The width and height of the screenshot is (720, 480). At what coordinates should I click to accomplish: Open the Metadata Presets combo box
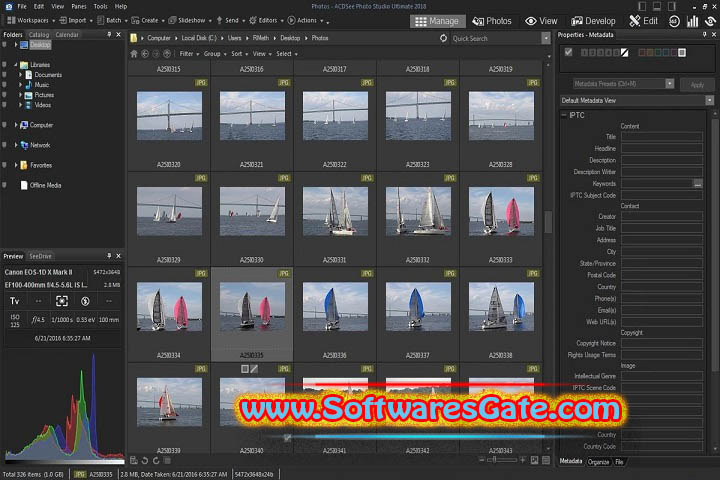(x=624, y=84)
